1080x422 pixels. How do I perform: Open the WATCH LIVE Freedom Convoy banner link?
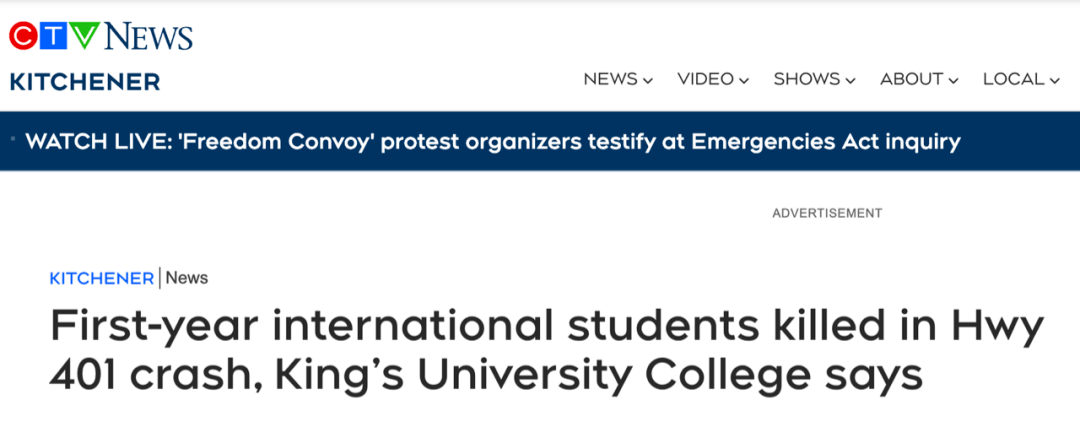[492, 142]
